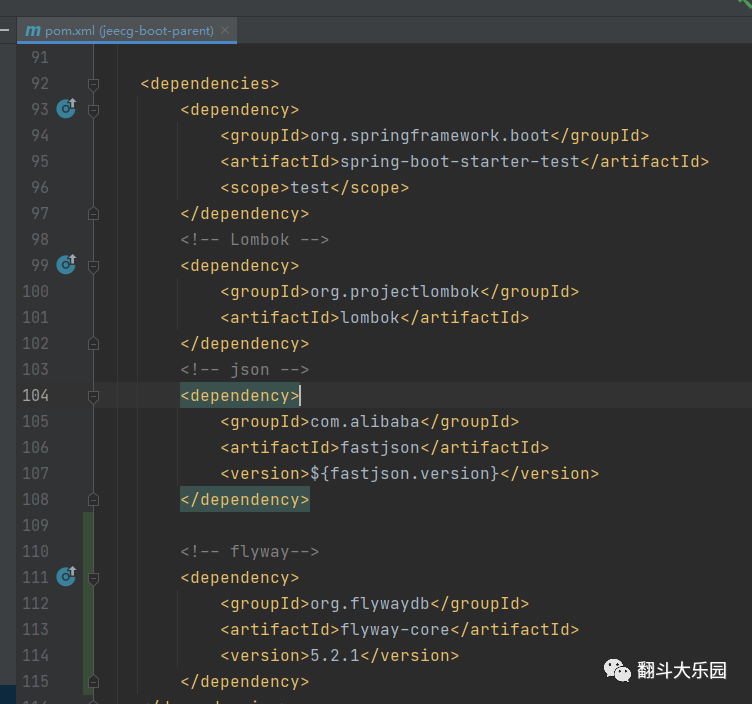Click the ${fastjson.version} property reference
752x704 pixels.
click(x=403, y=473)
